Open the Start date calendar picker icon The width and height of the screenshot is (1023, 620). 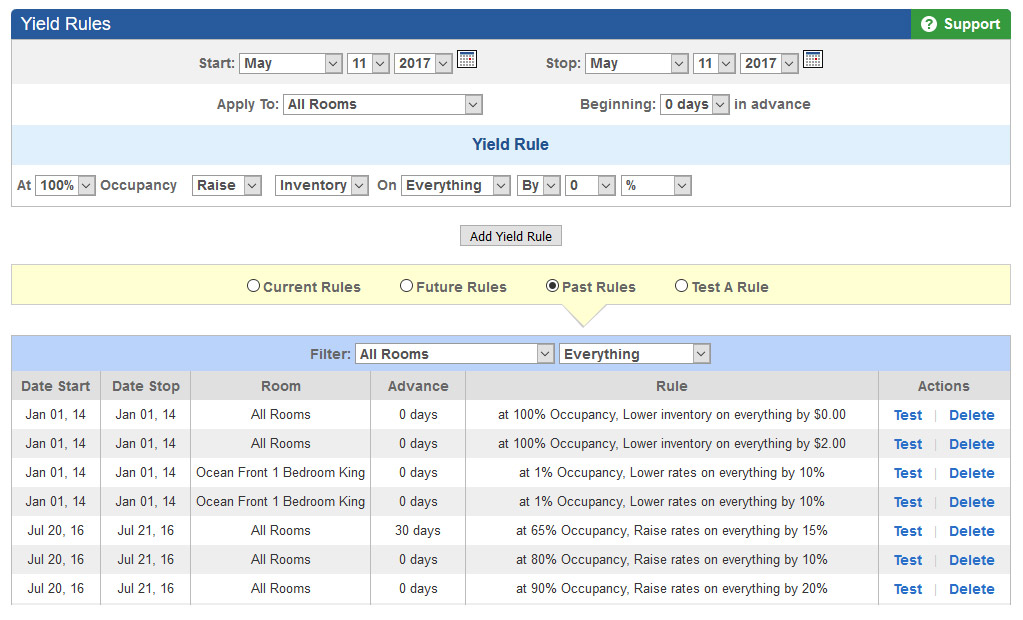[x=467, y=59]
